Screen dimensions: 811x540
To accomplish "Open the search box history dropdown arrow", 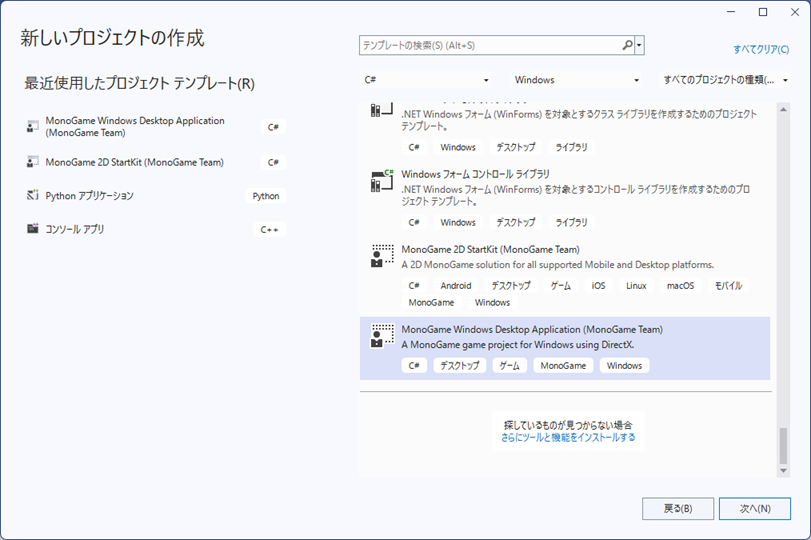I will 639,46.
